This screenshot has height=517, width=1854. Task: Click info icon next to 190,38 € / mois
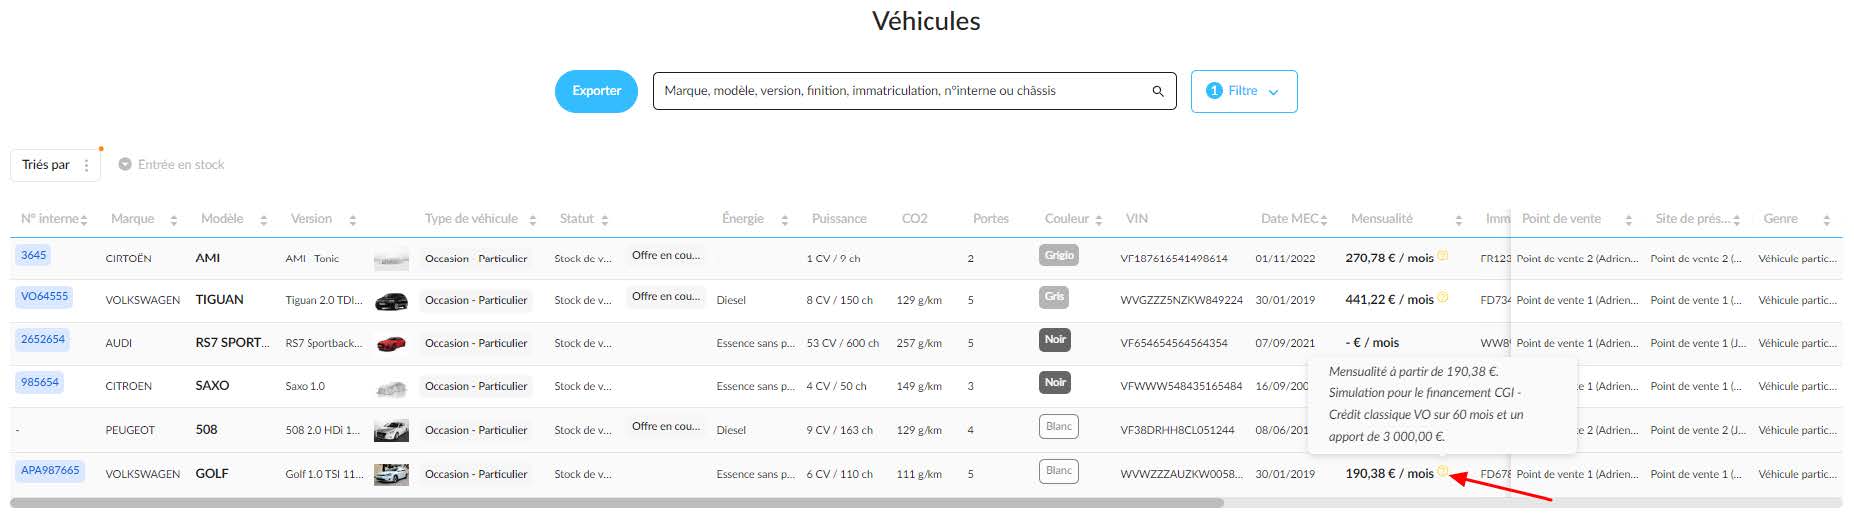[x=1442, y=471]
